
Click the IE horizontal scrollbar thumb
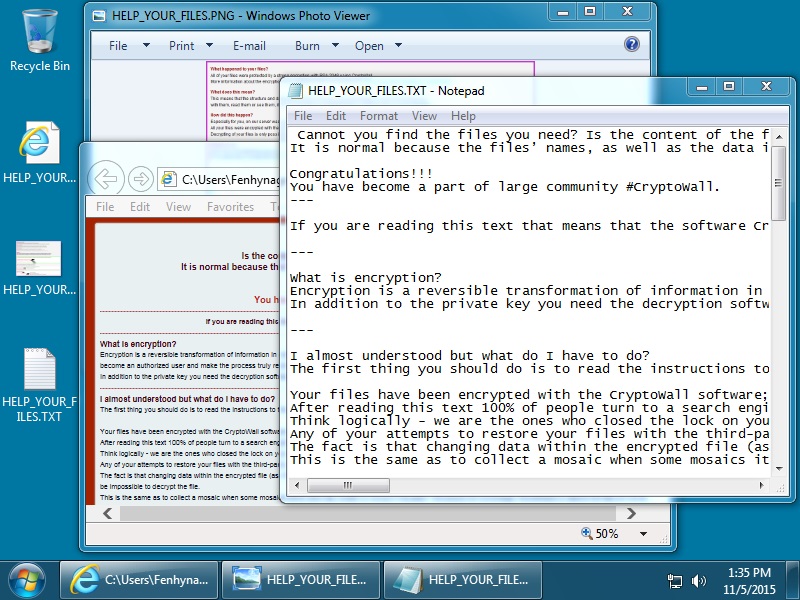point(367,513)
